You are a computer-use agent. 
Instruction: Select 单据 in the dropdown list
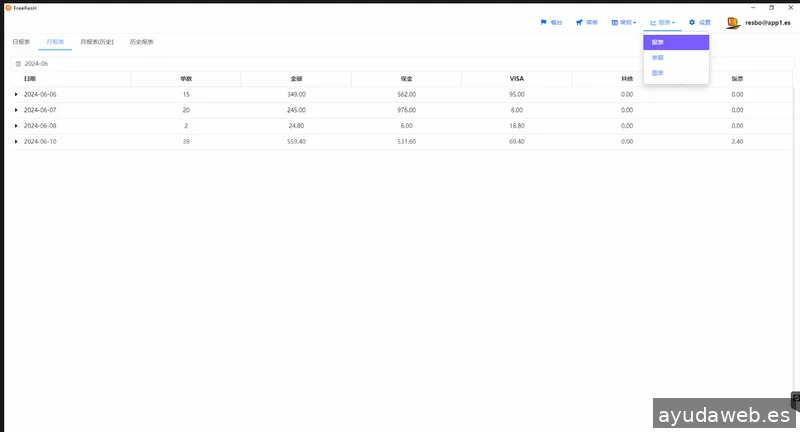point(676,58)
